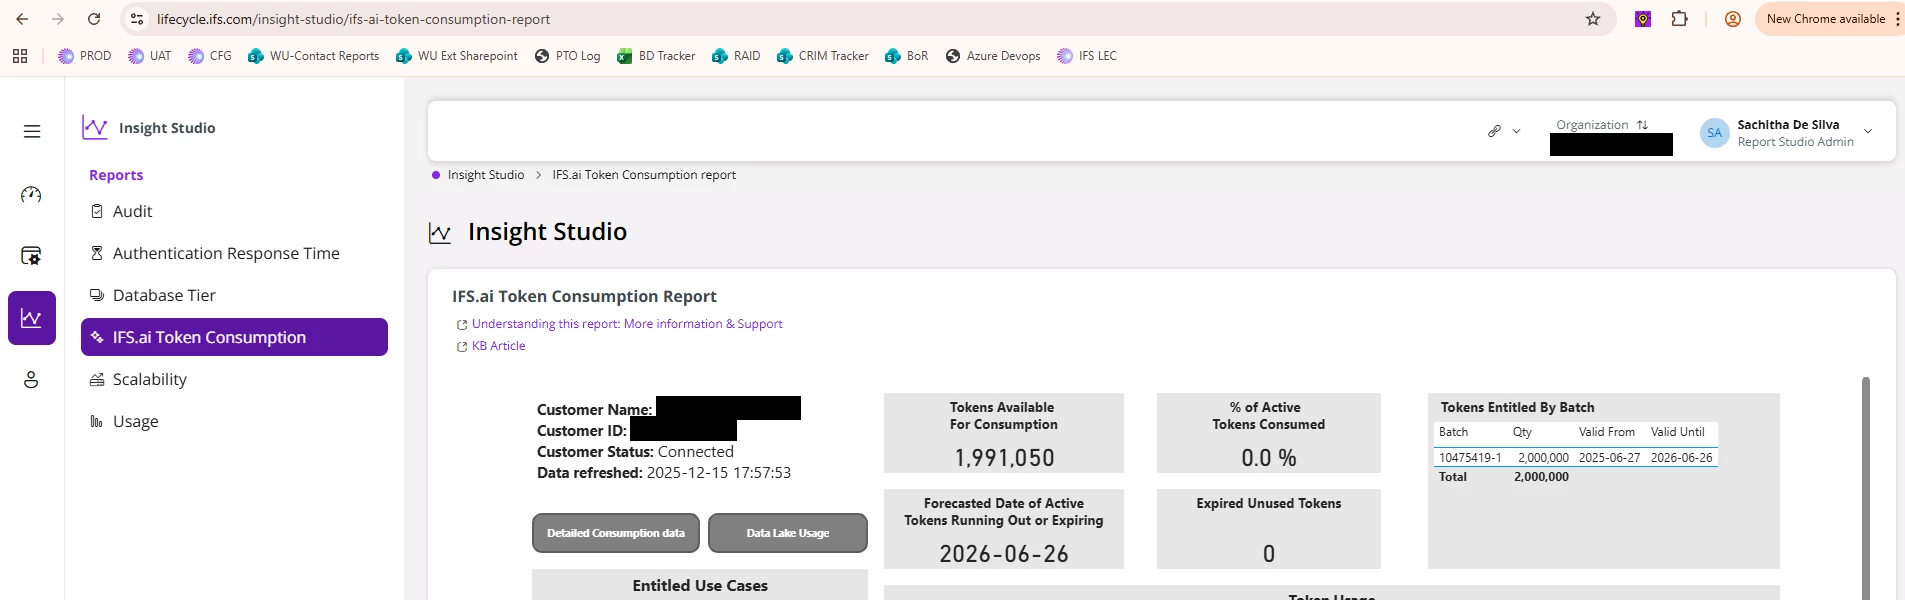The height and width of the screenshot is (600, 1905).
Task: Open the calendar settings icon in left rail
Action: pyautogui.click(x=32, y=256)
